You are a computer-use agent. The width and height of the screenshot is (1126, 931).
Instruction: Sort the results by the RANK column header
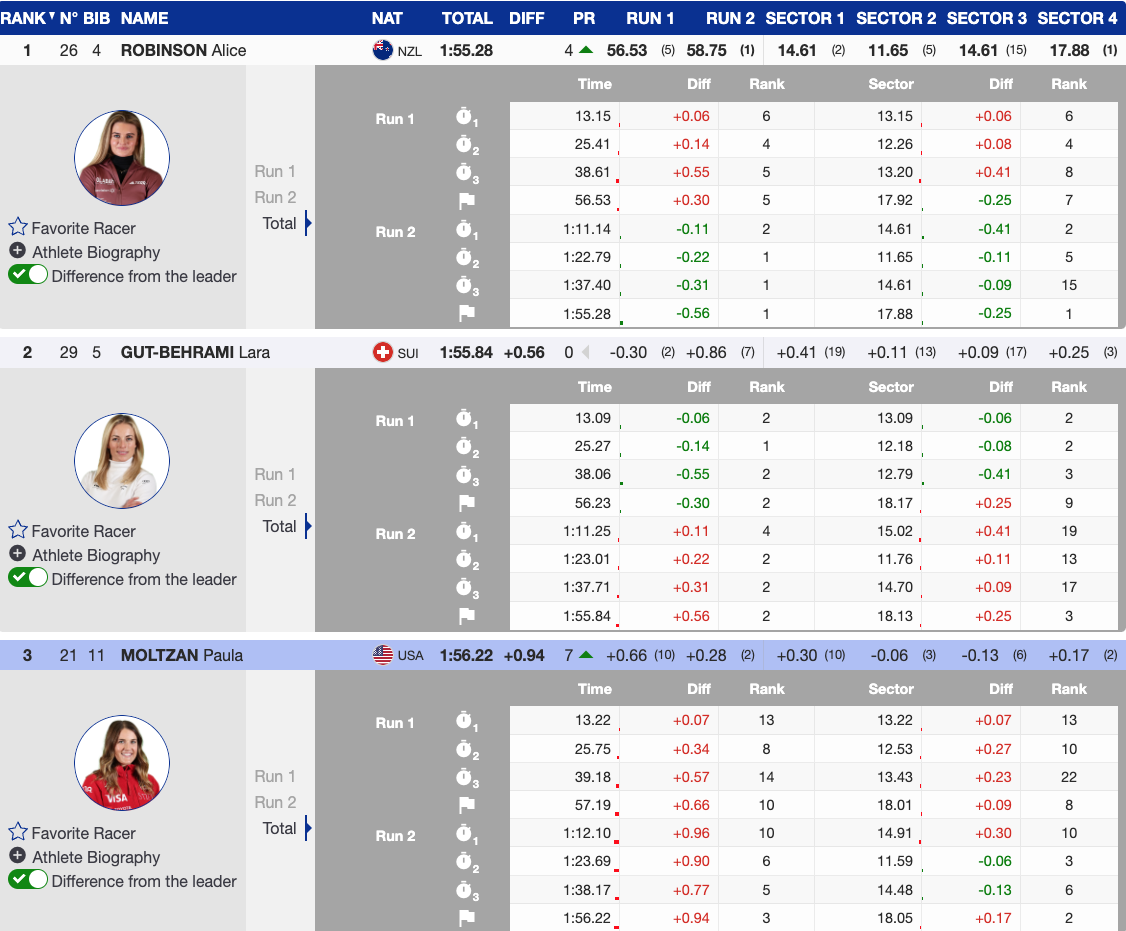click(26, 18)
